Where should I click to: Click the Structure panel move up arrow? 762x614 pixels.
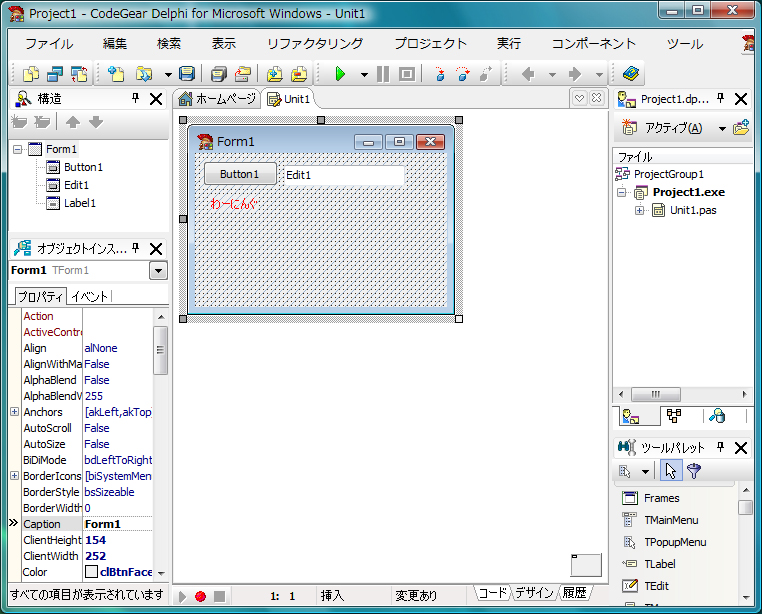point(73,122)
